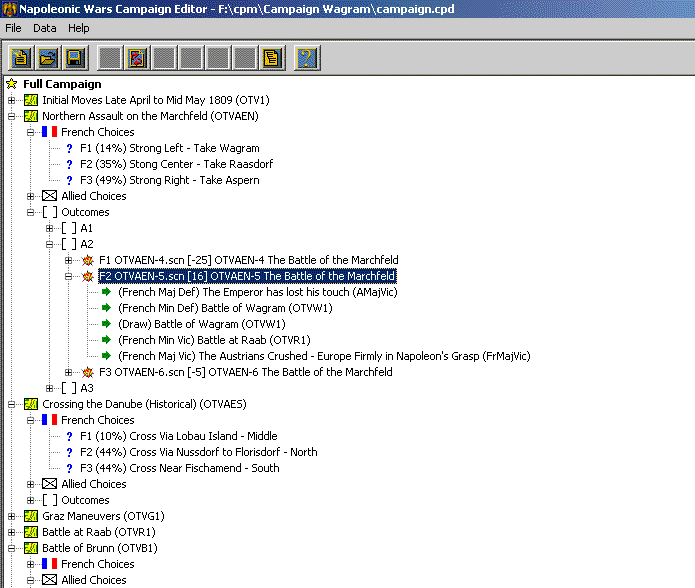Click the star icon next to Full Campaign
This screenshot has height=588, width=695.
12,84
